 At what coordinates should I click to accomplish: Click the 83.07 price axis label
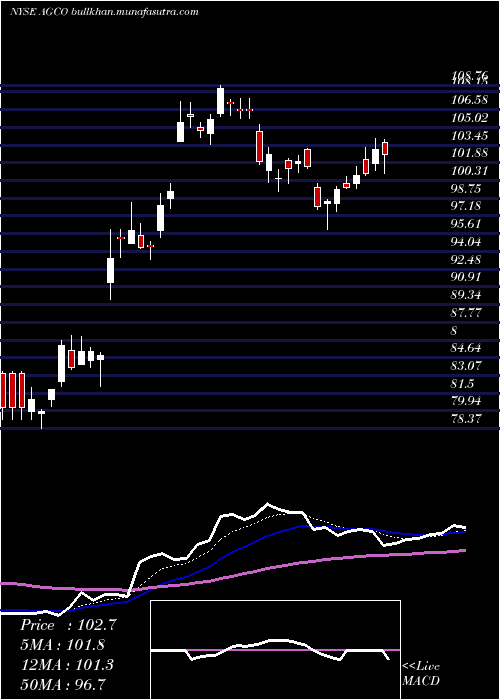coord(466,366)
